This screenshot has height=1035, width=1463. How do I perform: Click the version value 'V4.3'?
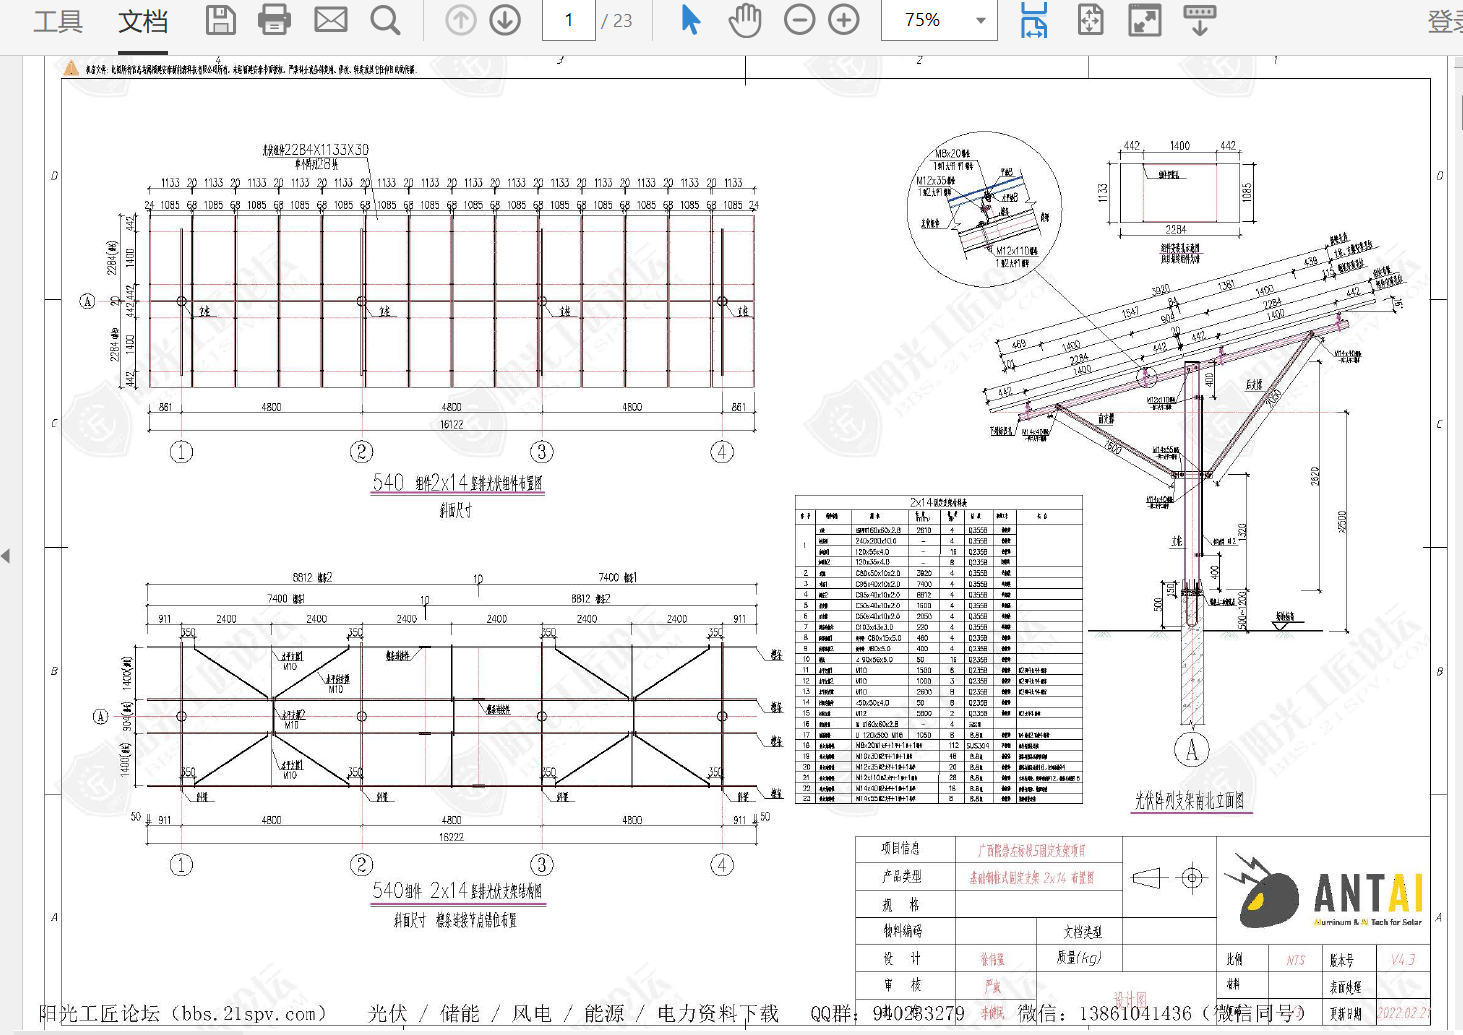click(x=1403, y=959)
